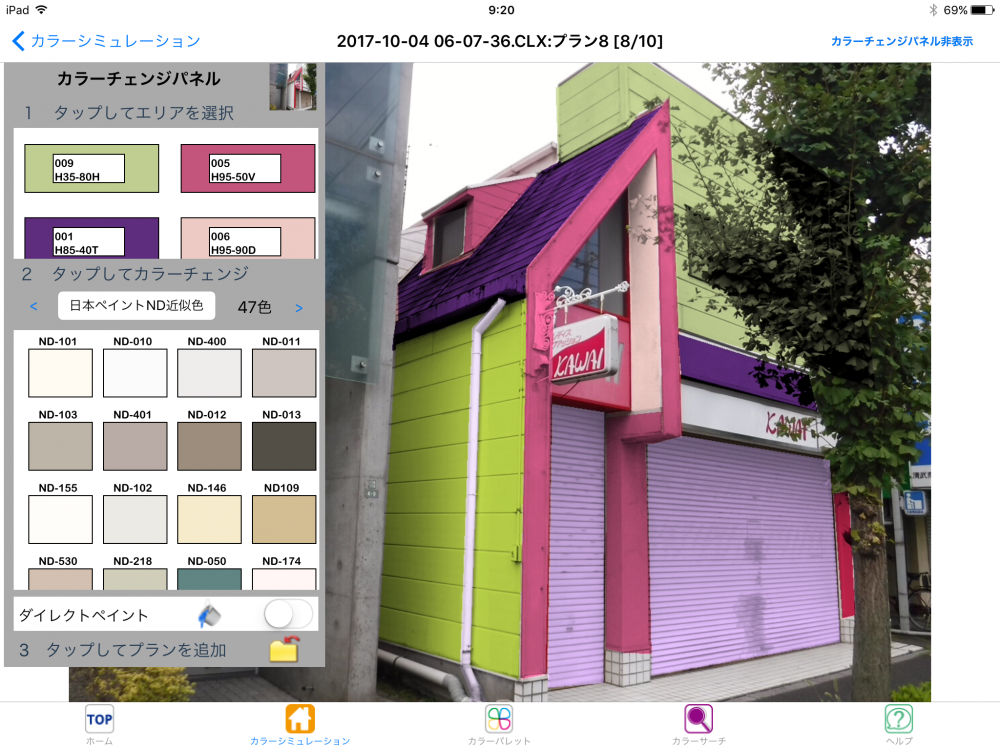Open the Color Simulation house tab
The image size is (1000, 750).
point(300,718)
